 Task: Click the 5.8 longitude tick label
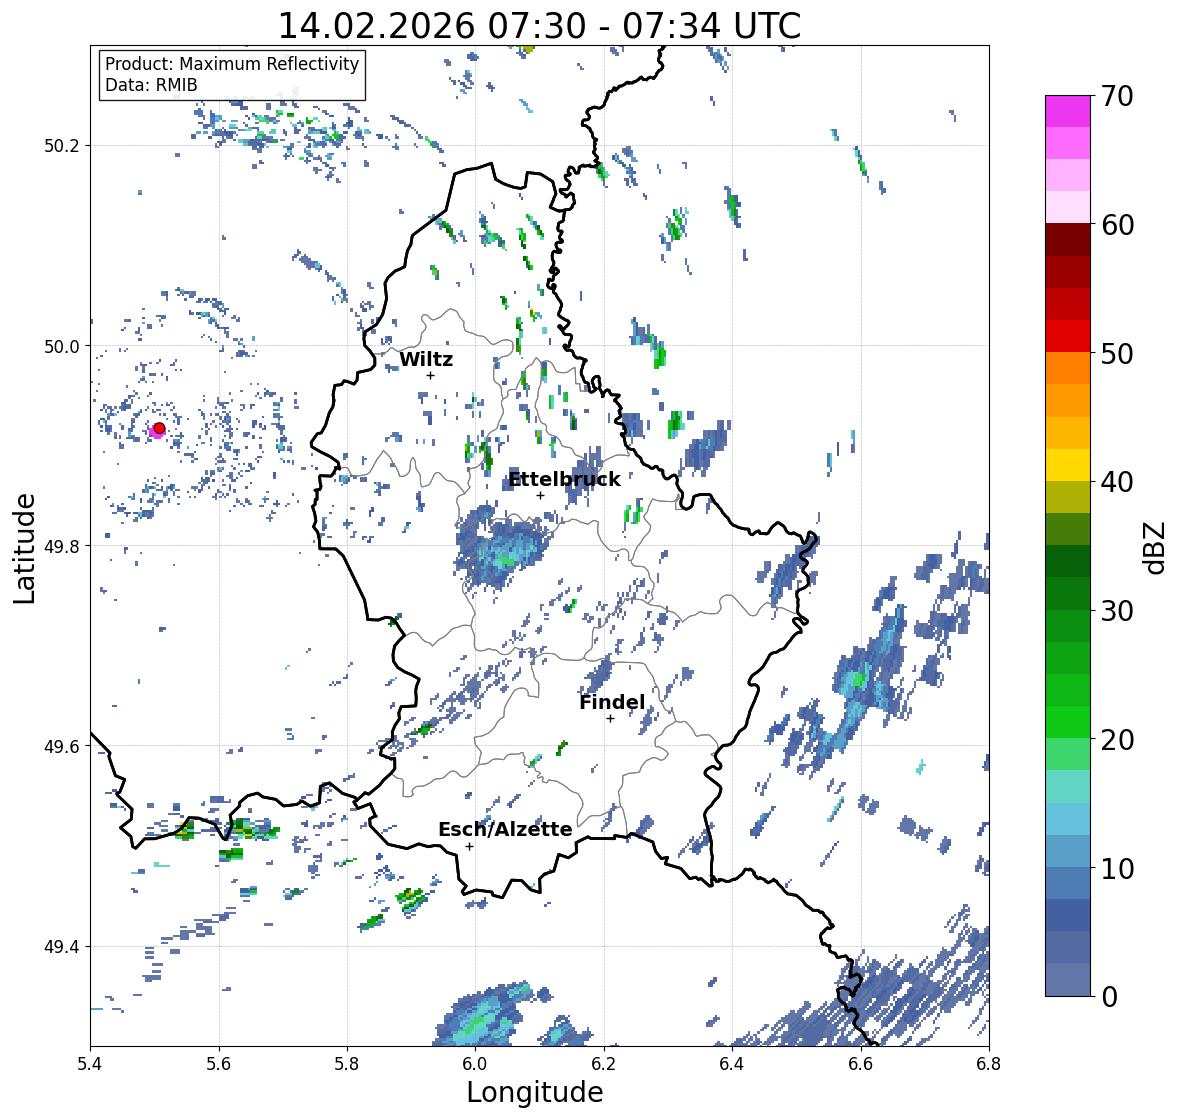(x=347, y=1064)
